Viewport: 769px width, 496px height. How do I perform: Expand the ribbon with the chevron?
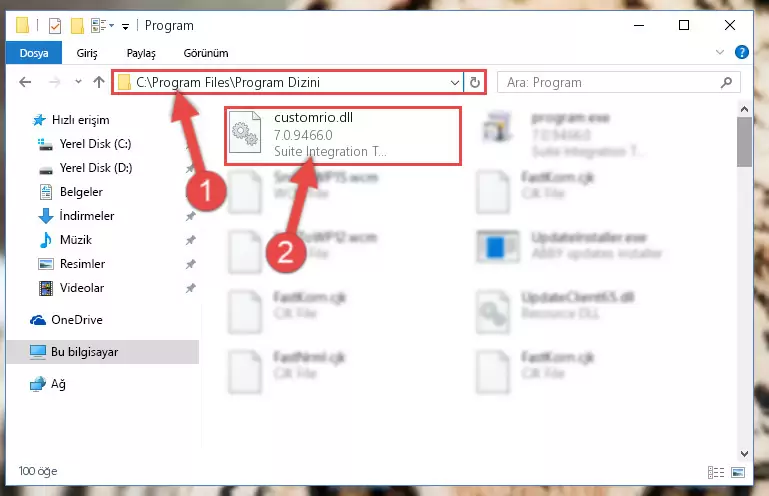[x=719, y=52]
